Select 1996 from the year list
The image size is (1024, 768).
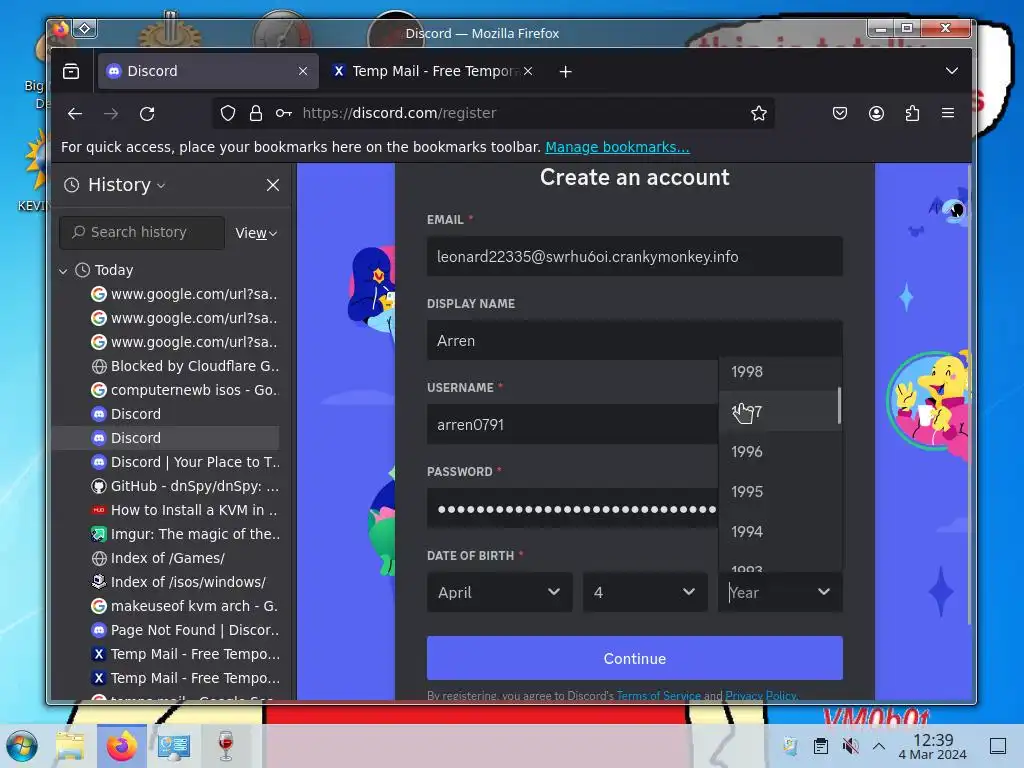[780, 452]
